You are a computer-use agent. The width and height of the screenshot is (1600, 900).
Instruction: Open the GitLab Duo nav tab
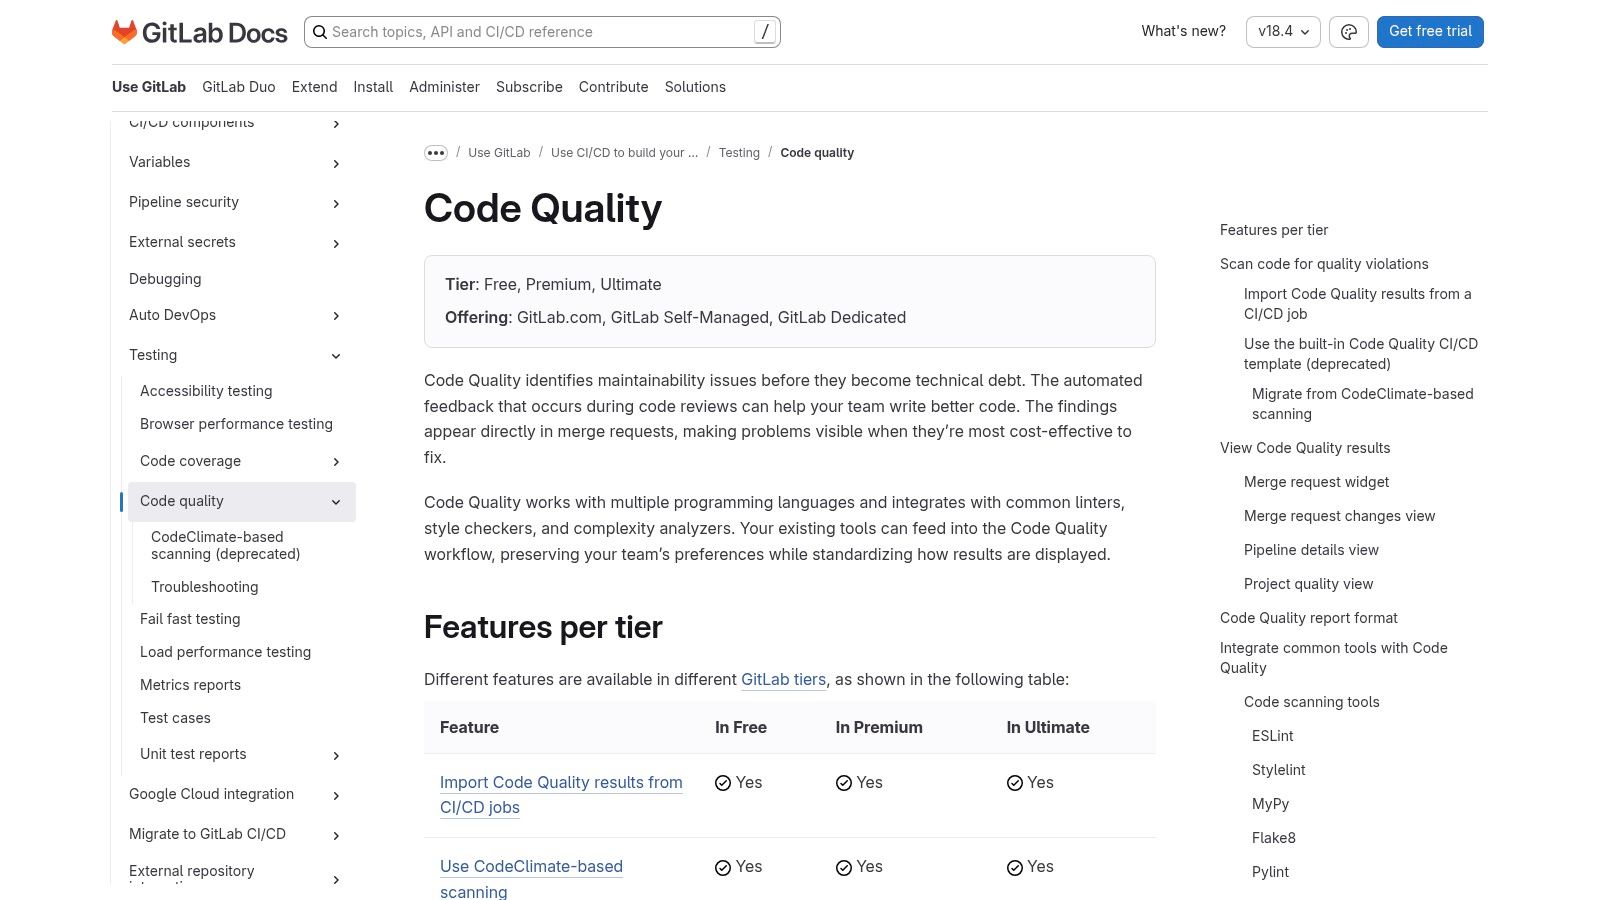click(238, 87)
